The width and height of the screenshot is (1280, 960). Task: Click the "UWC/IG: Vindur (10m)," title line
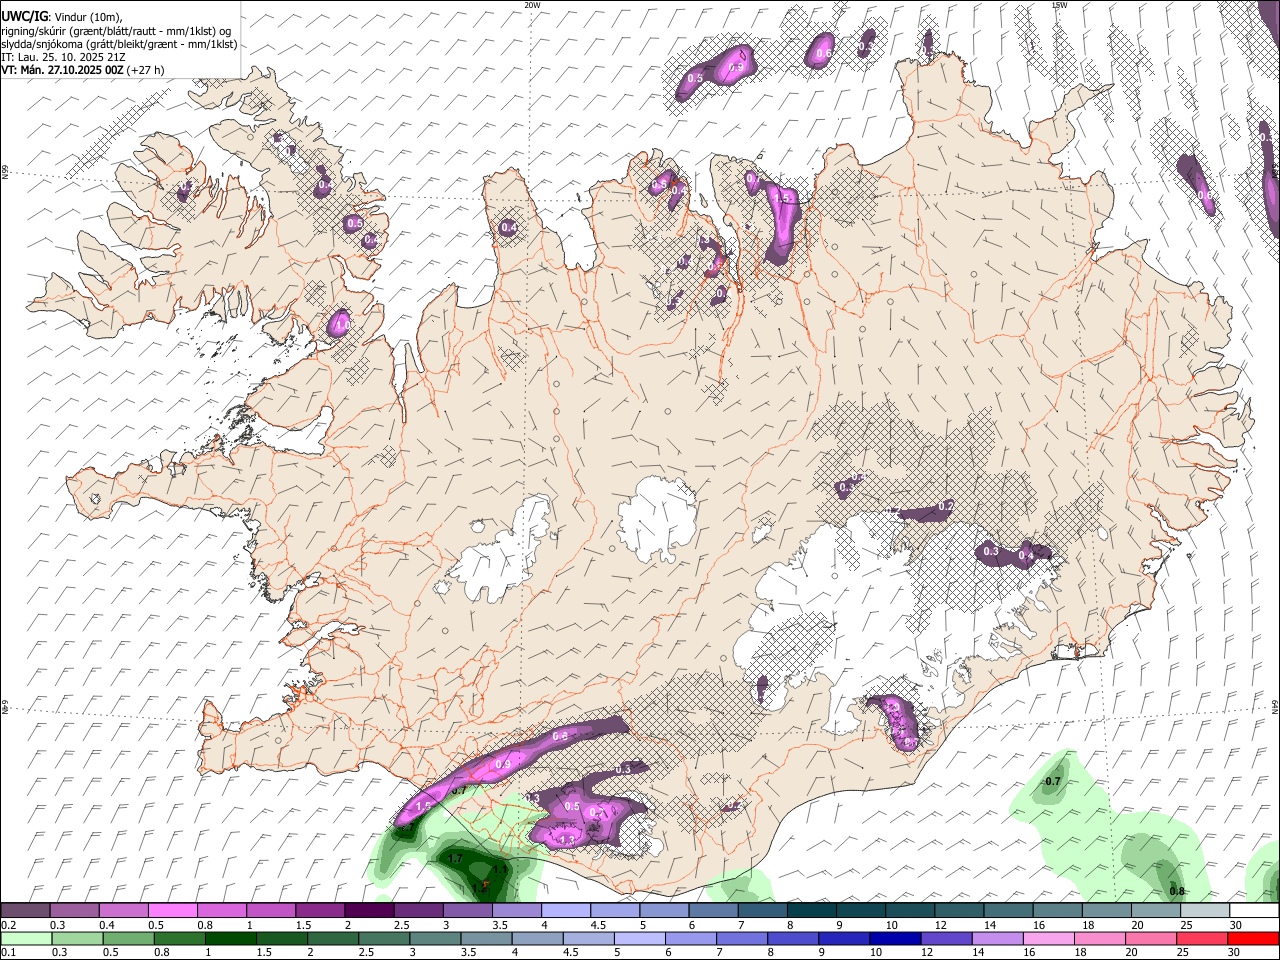pyautogui.click(x=61, y=15)
